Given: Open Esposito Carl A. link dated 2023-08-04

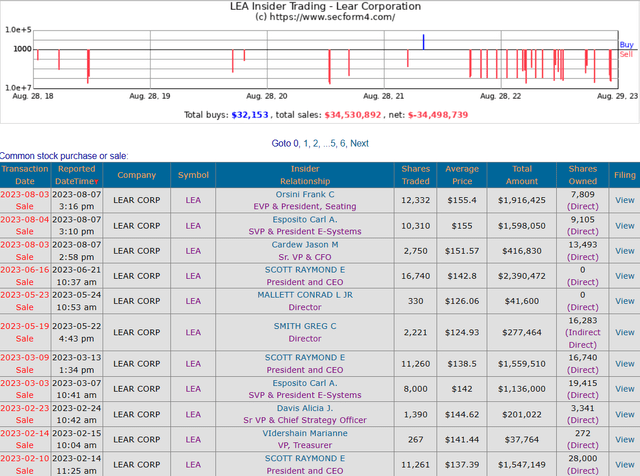Looking at the screenshot, I should 305,220.
